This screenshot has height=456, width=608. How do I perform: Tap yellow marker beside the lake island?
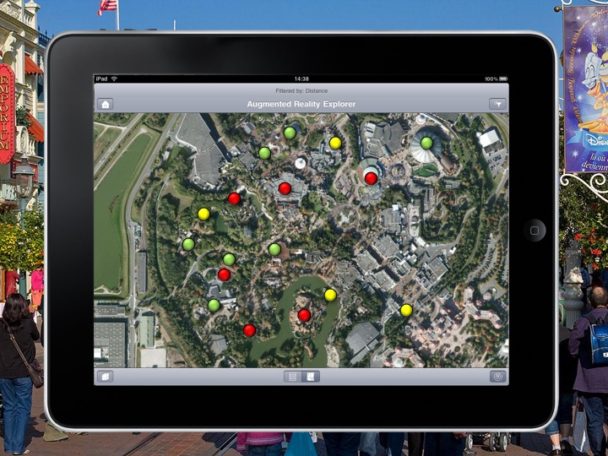[x=330, y=295]
